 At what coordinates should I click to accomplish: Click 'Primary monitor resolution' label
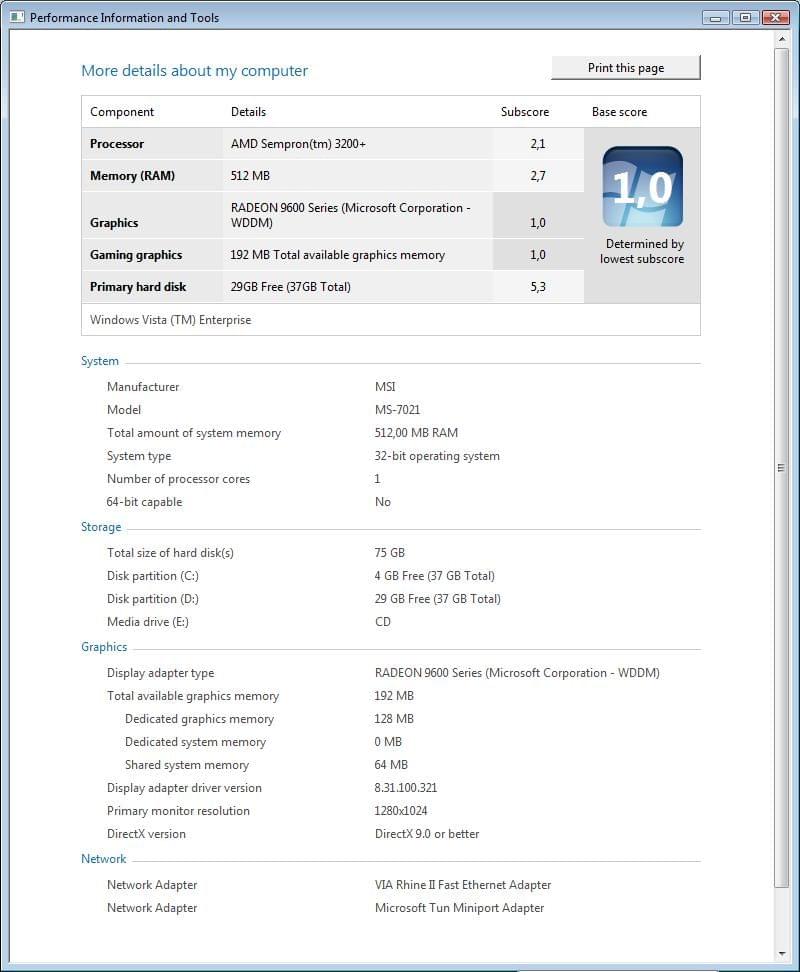coord(178,811)
